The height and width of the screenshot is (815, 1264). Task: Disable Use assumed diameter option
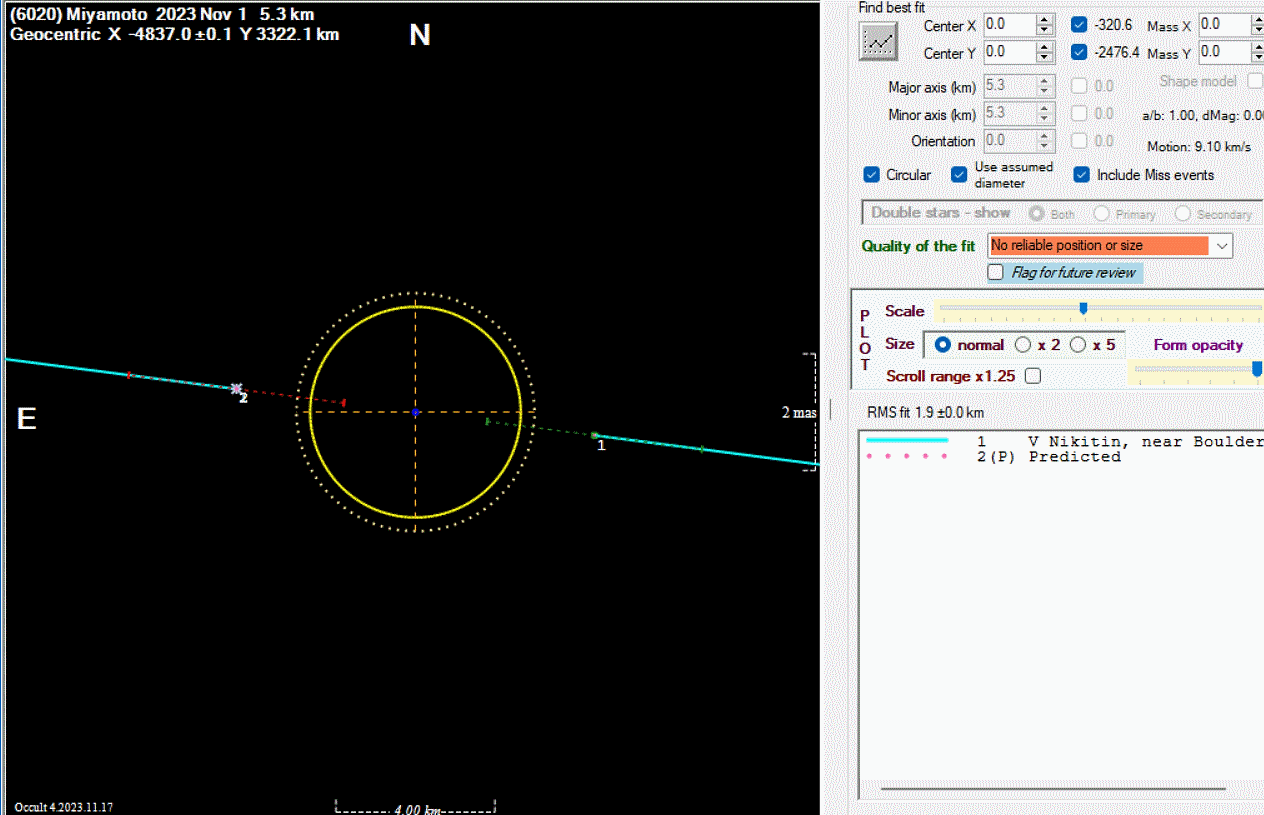pos(959,175)
